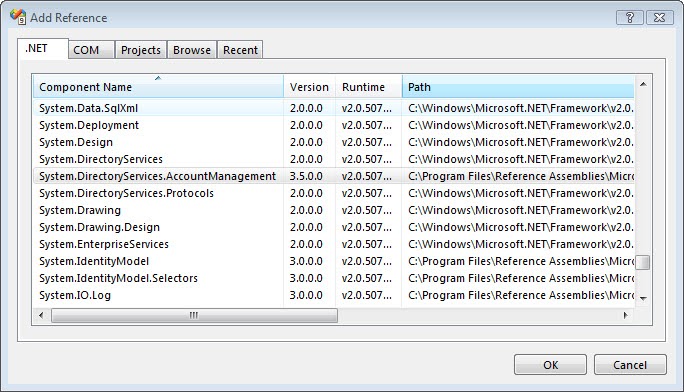
Task: Switch to the .NET tab
Action: pos(43,48)
